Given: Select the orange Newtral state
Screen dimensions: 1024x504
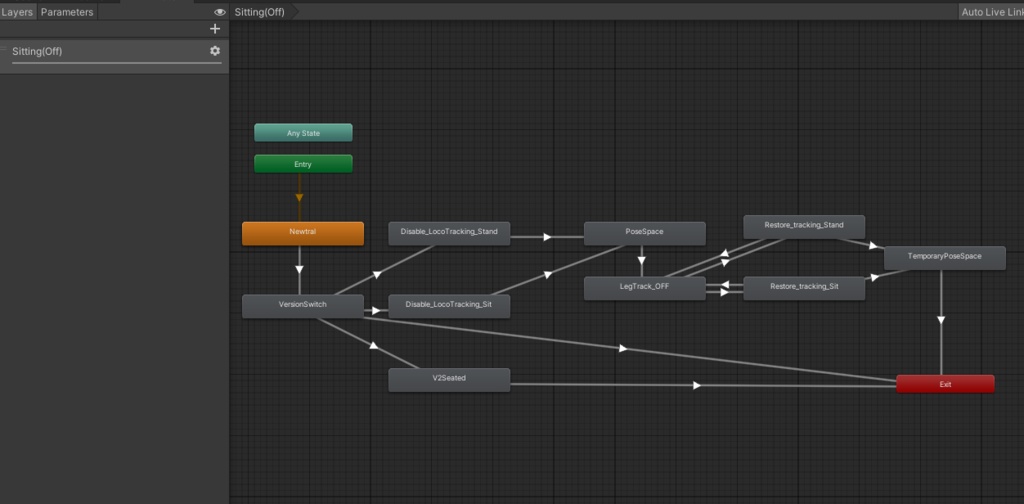Looking at the screenshot, I should coord(303,234).
